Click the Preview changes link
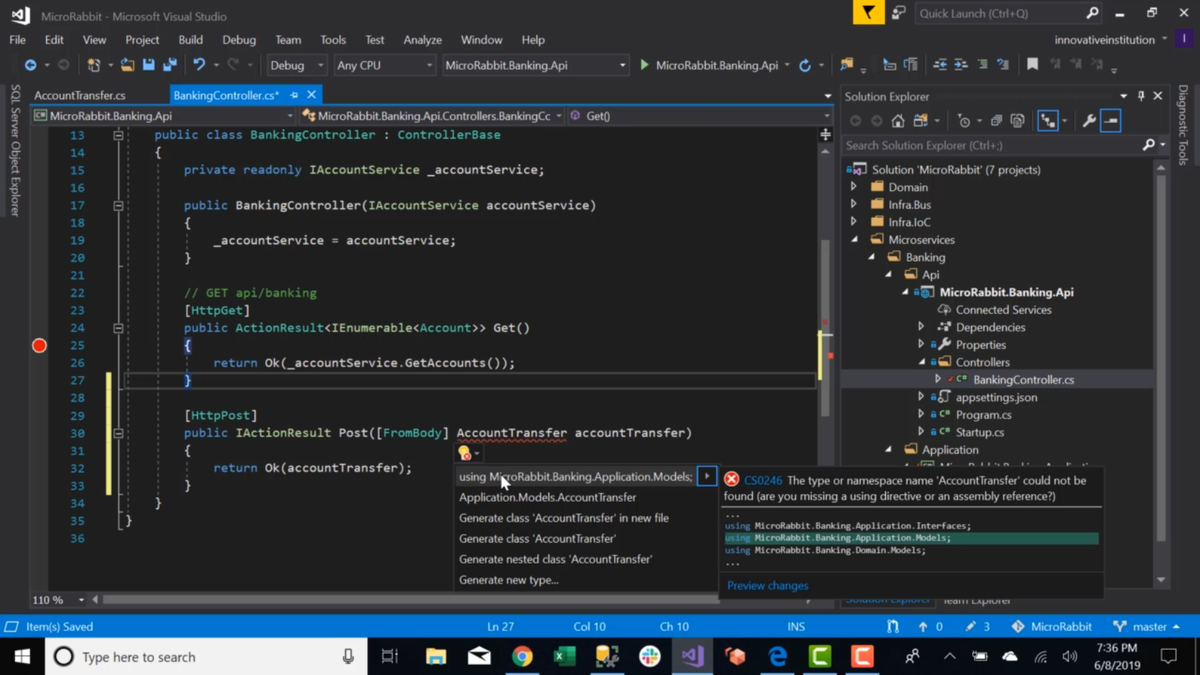Image resolution: width=1200 pixels, height=675 pixels. (767, 586)
